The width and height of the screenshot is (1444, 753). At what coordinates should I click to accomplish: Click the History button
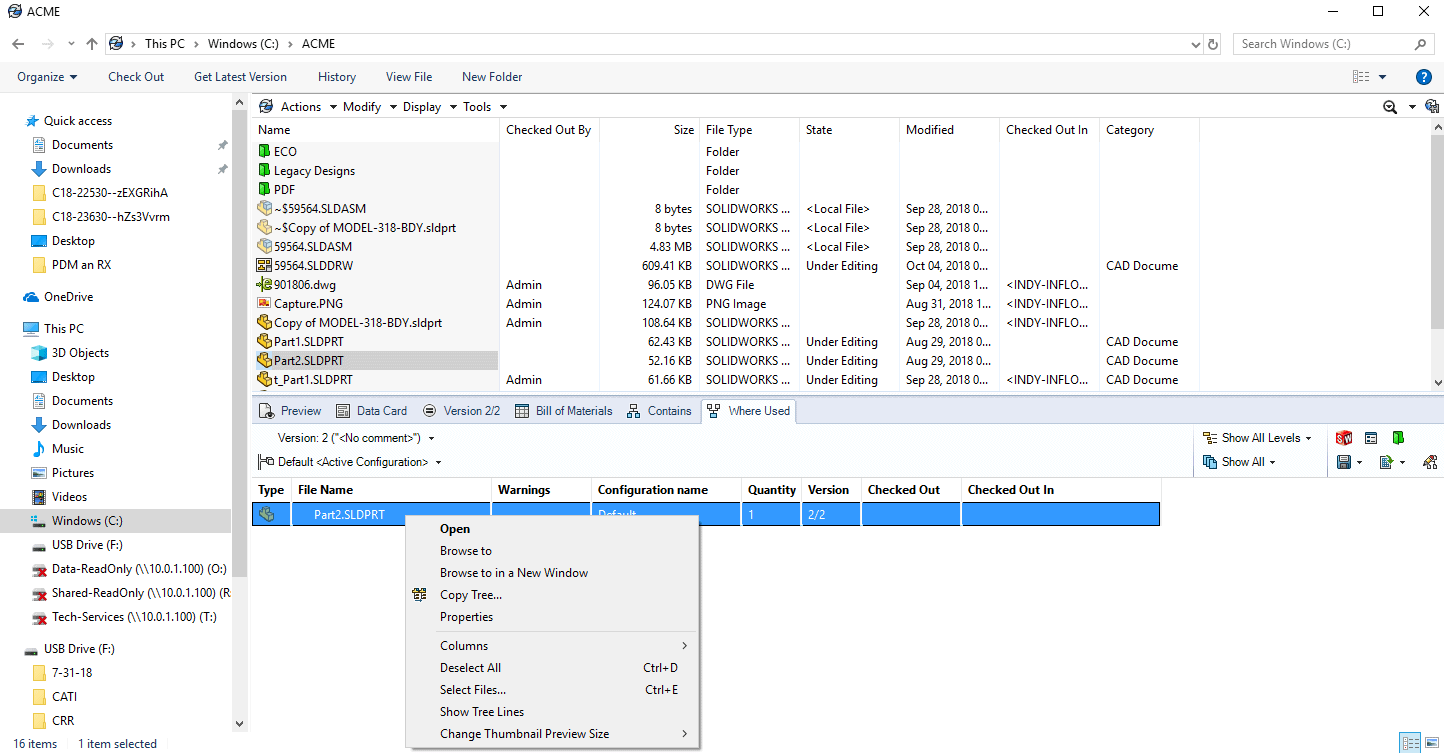pos(337,77)
